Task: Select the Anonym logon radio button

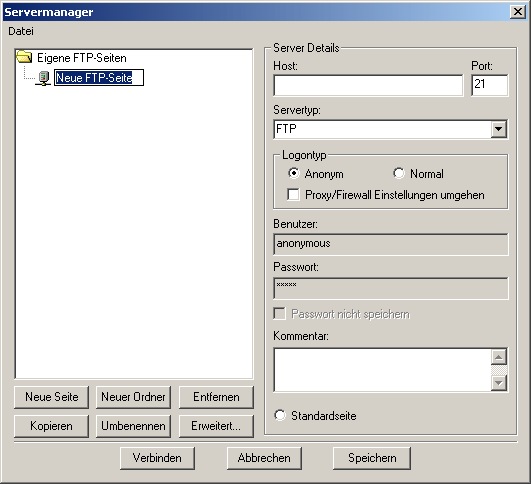Action: click(x=294, y=173)
